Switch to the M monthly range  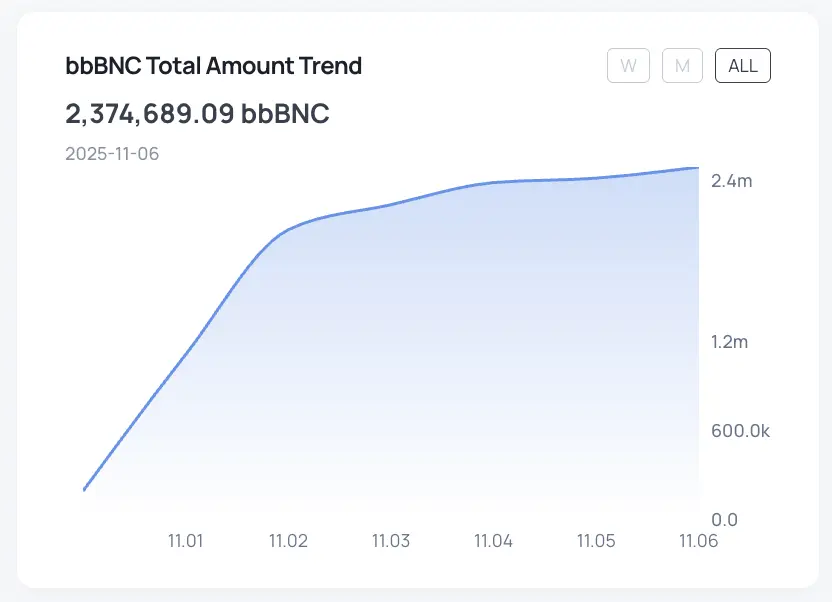[x=682, y=66]
